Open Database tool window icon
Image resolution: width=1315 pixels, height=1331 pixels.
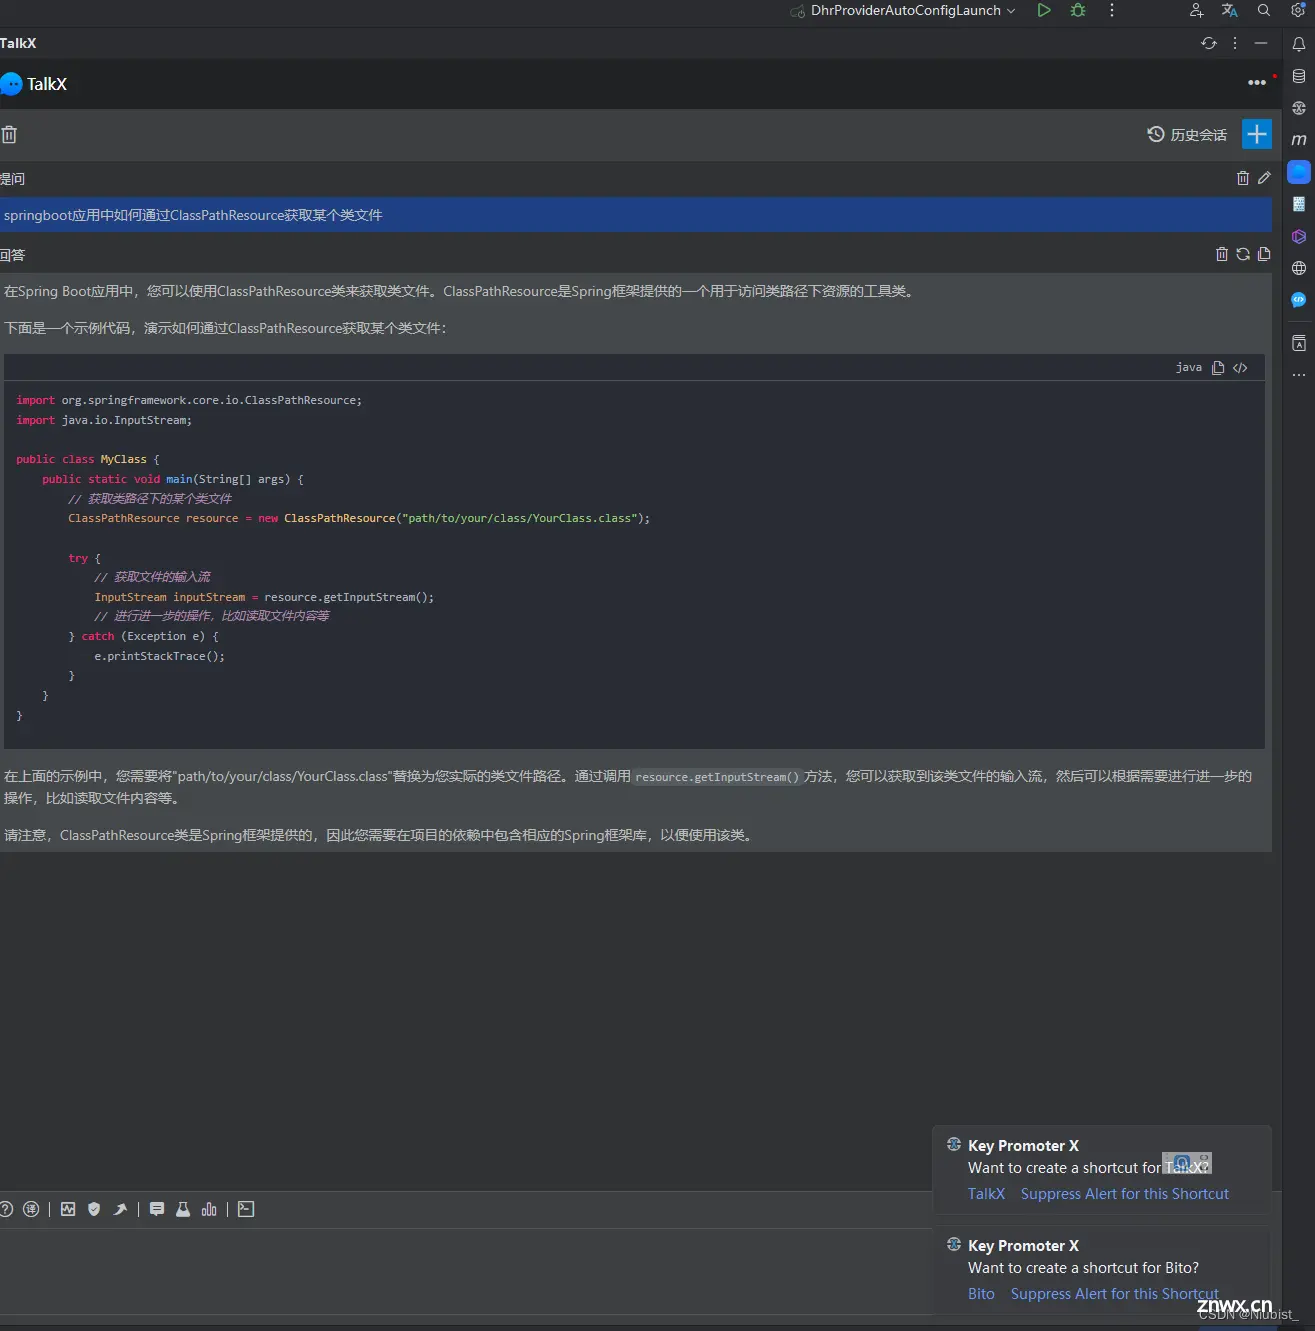point(1299,76)
